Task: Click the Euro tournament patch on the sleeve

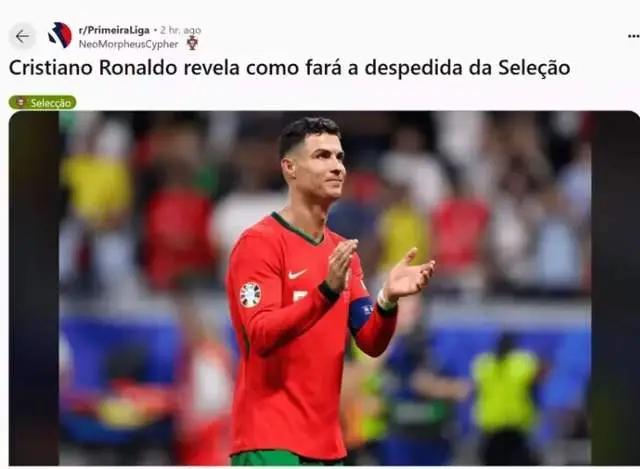Action: (x=250, y=295)
